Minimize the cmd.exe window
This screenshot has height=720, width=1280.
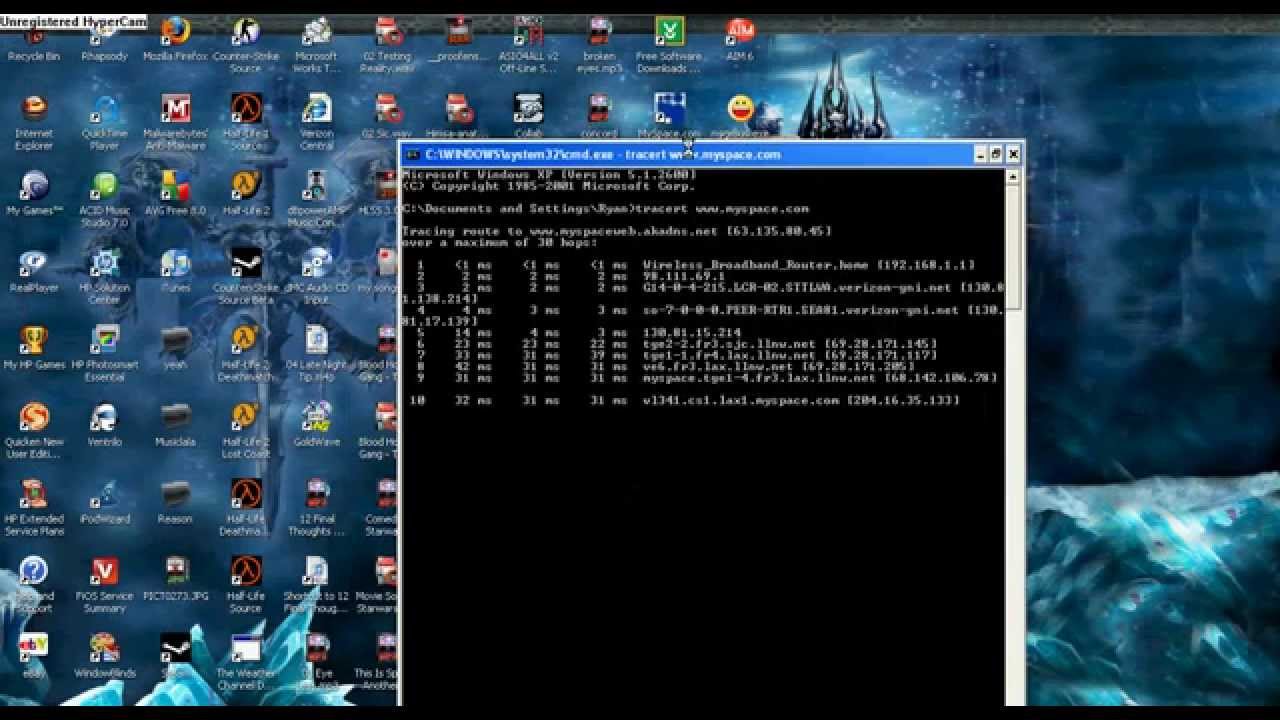(980, 154)
